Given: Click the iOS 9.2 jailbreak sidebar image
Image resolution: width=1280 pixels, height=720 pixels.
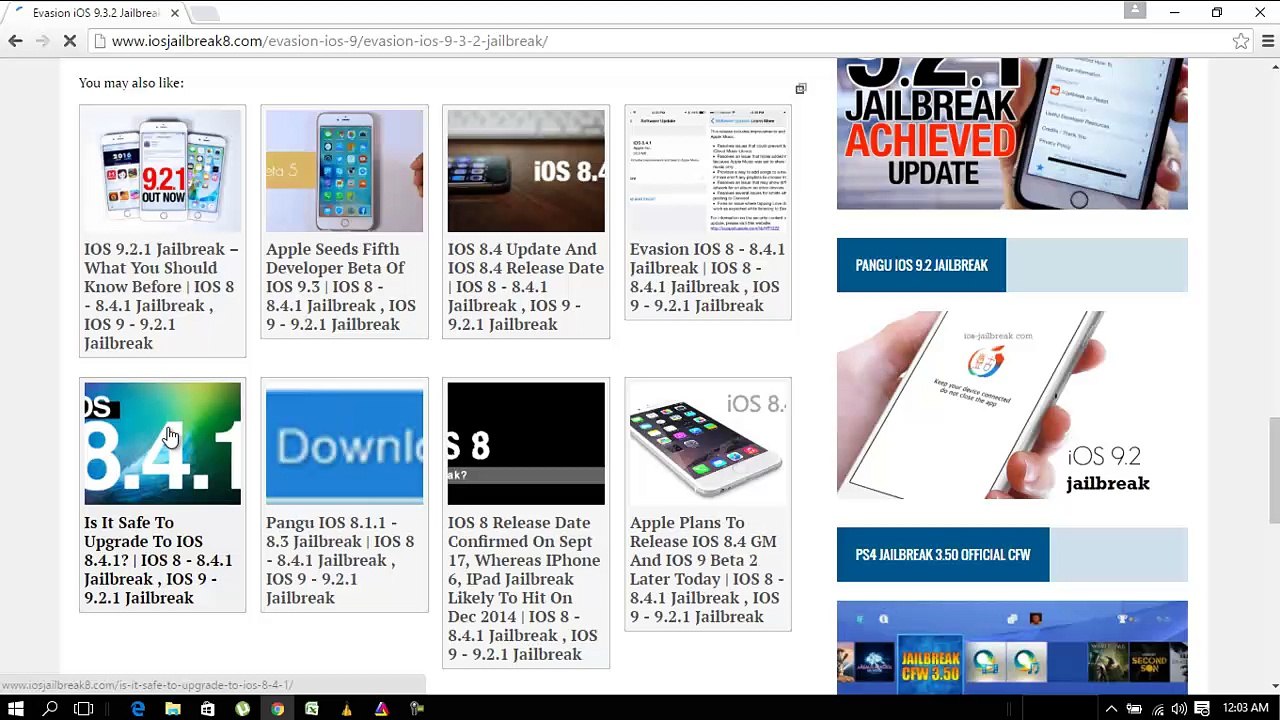Looking at the screenshot, I should (x=1012, y=405).
